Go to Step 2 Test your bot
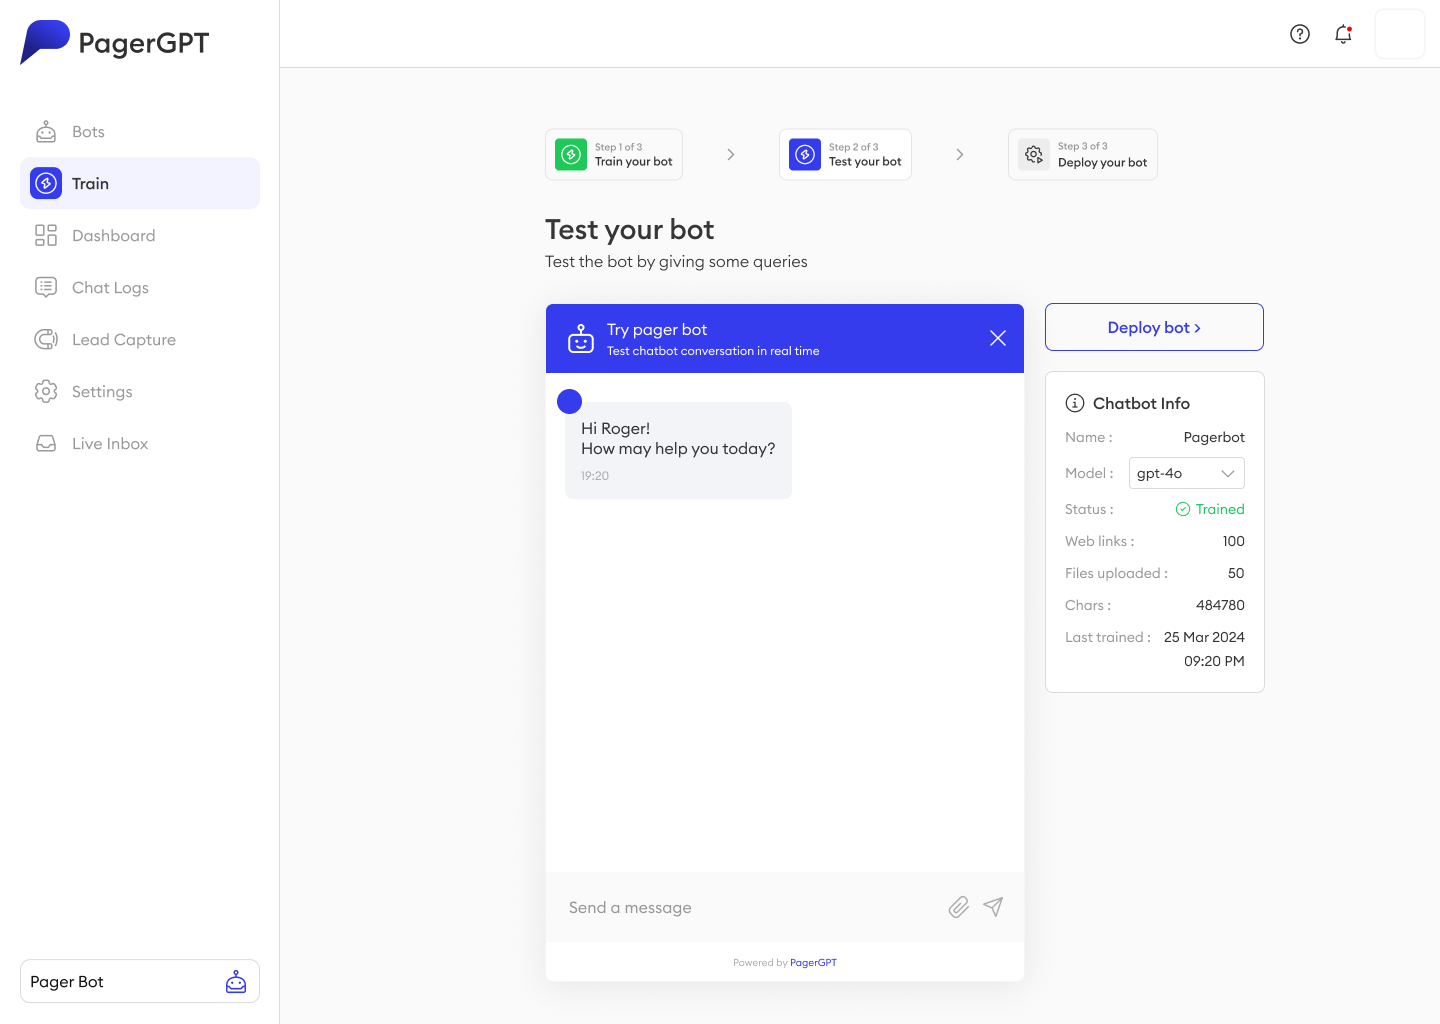Viewport: 1440px width, 1024px height. (x=845, y=154)
